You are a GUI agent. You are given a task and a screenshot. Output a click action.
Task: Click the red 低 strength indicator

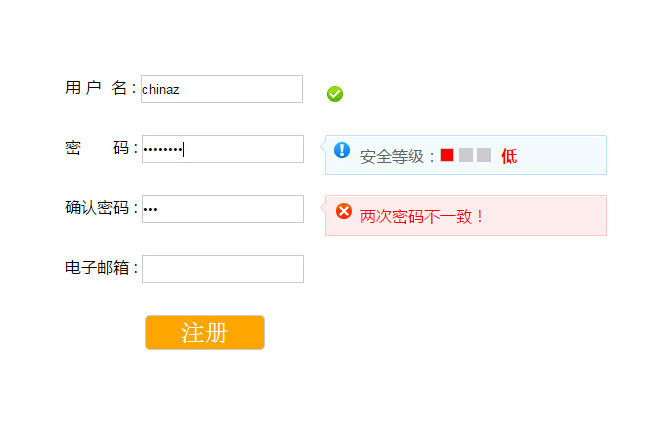pos(509,156)
